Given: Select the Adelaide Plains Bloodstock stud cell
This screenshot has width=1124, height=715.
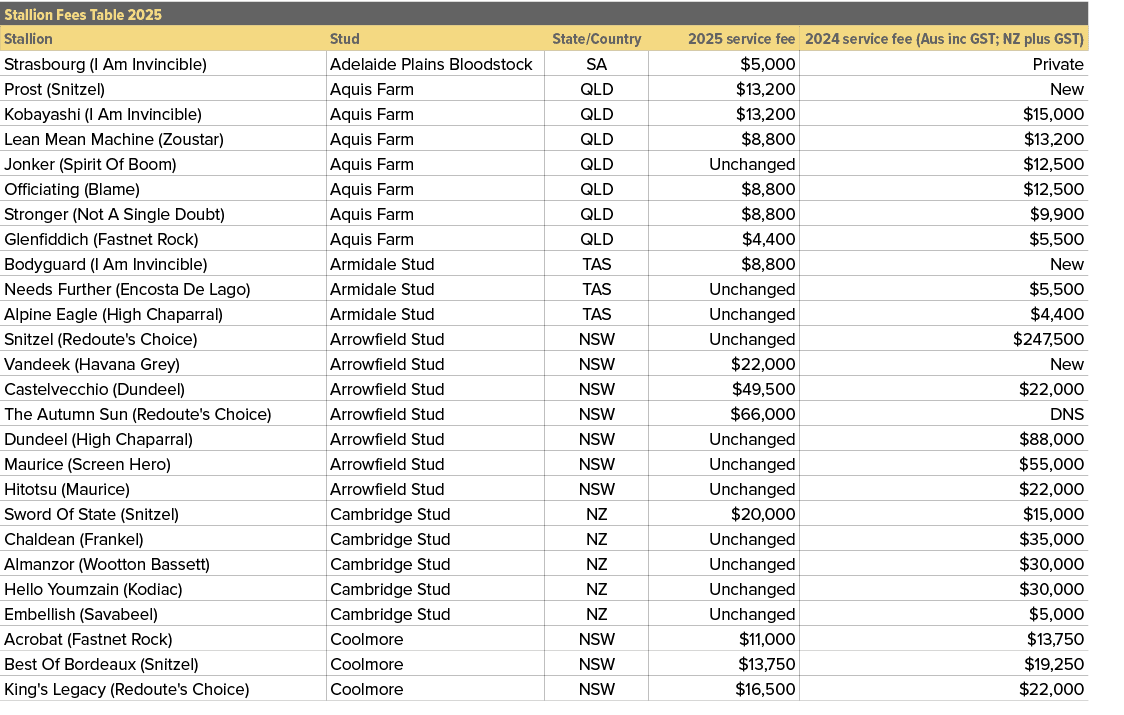Looking at the screenshot, I should [432, 64].
